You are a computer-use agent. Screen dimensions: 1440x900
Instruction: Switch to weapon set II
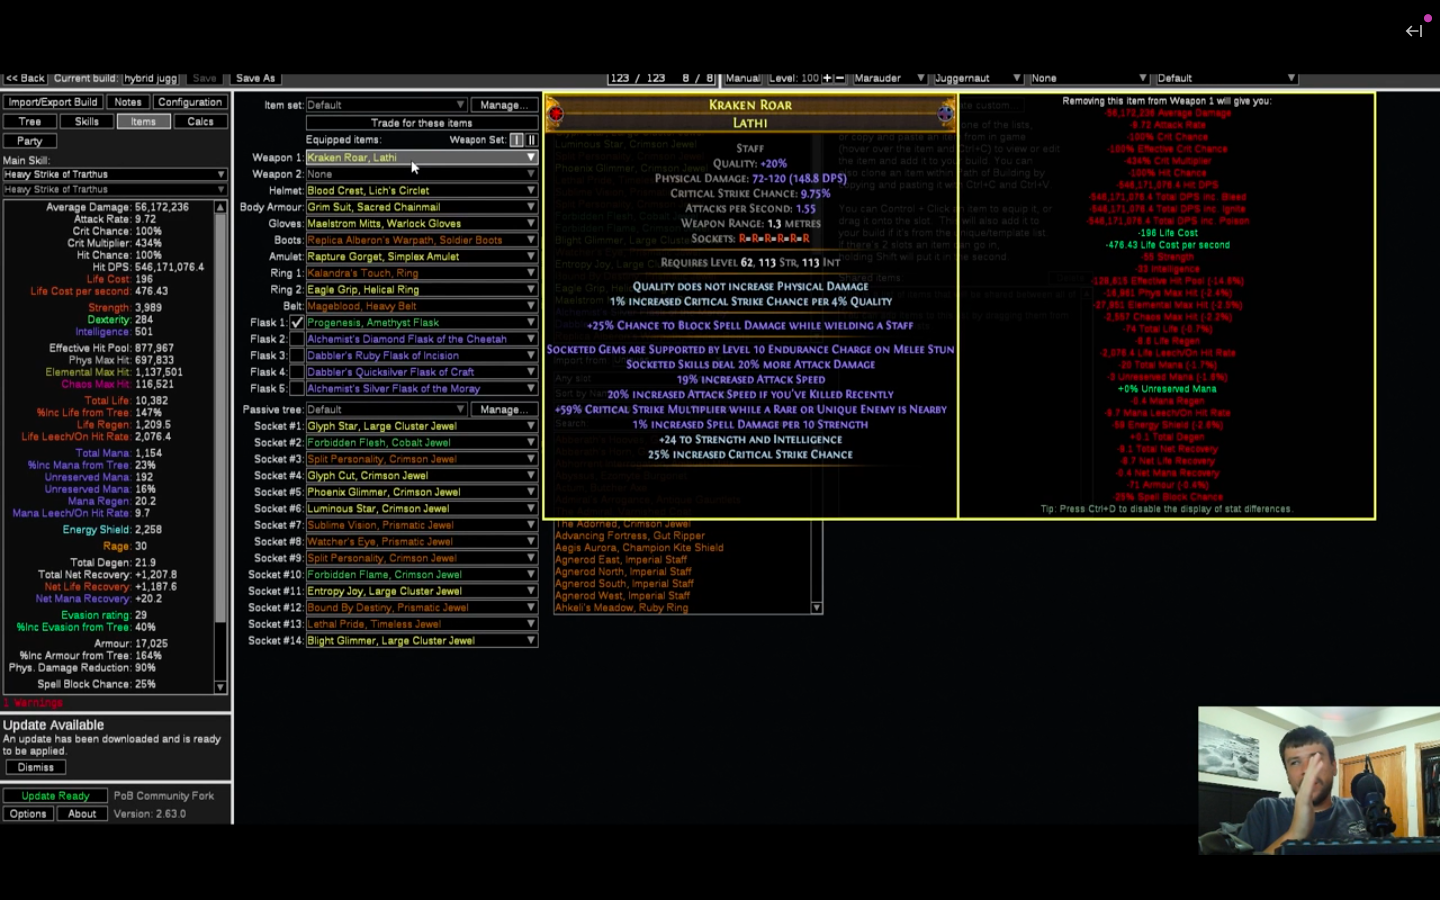click(531, 140)
